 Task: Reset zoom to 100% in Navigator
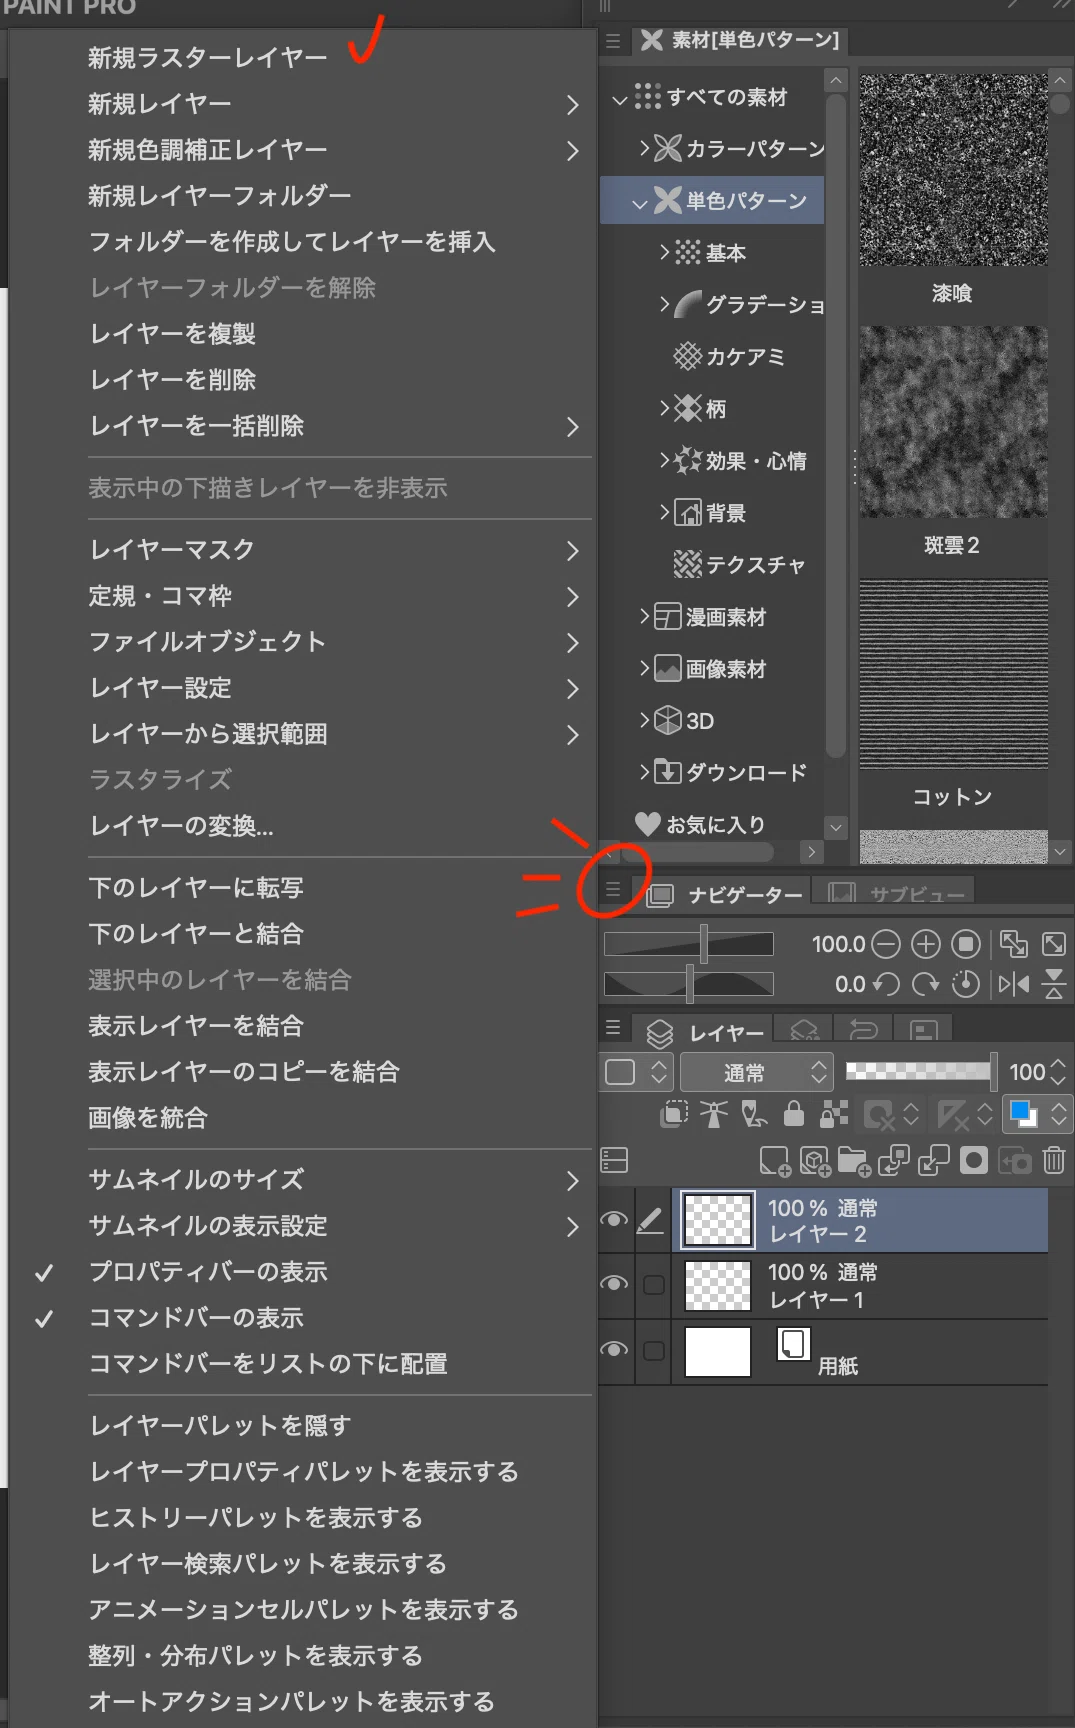click(966, 944)
